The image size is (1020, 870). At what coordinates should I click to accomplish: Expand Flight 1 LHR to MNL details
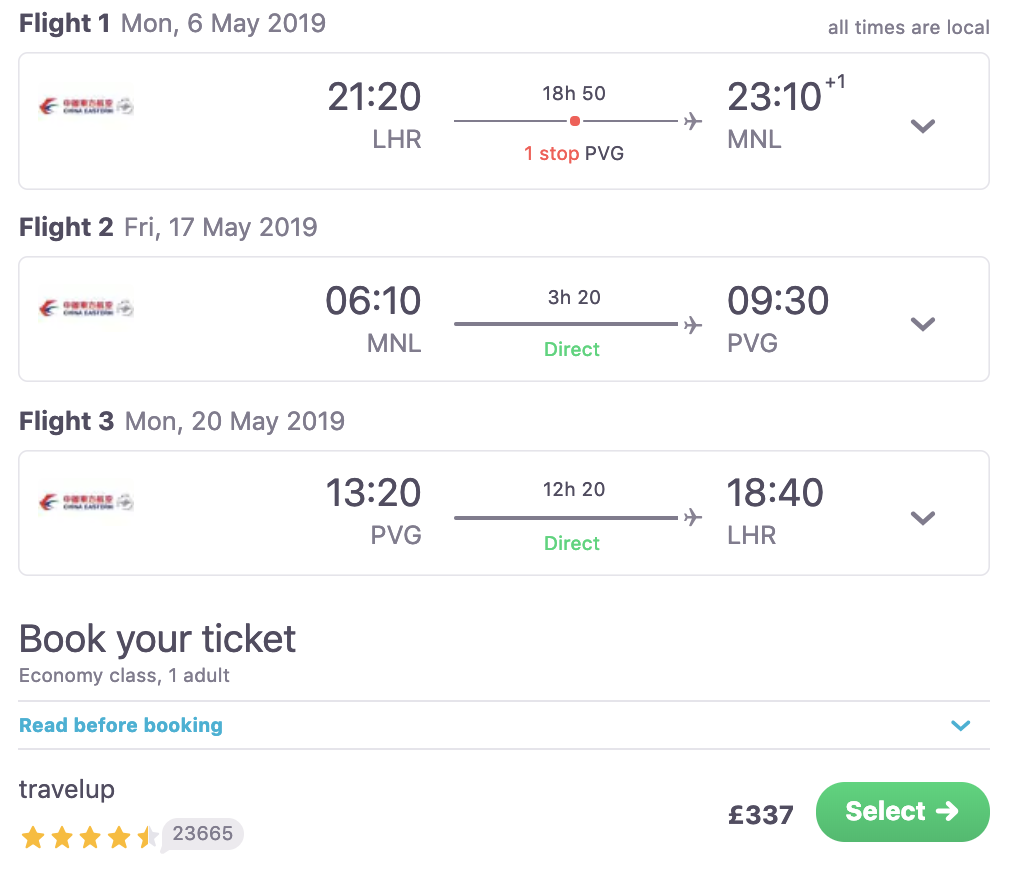coord(923,126)
